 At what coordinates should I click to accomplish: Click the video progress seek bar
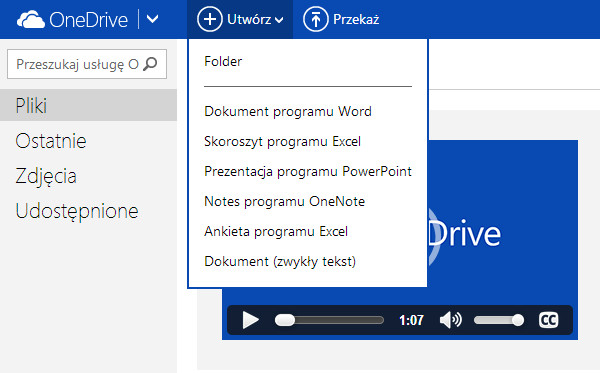(329, 320)
